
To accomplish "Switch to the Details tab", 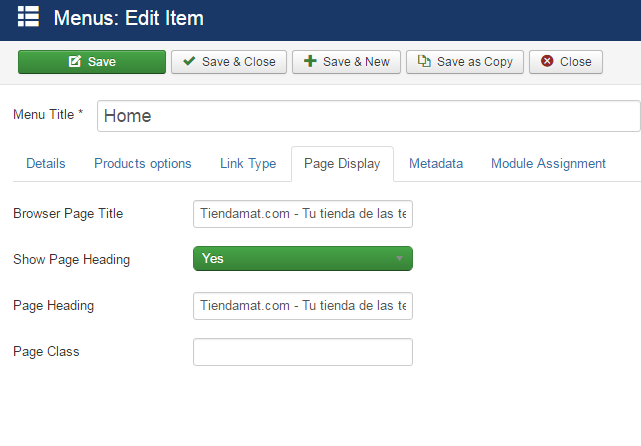I will coord(46,164).
